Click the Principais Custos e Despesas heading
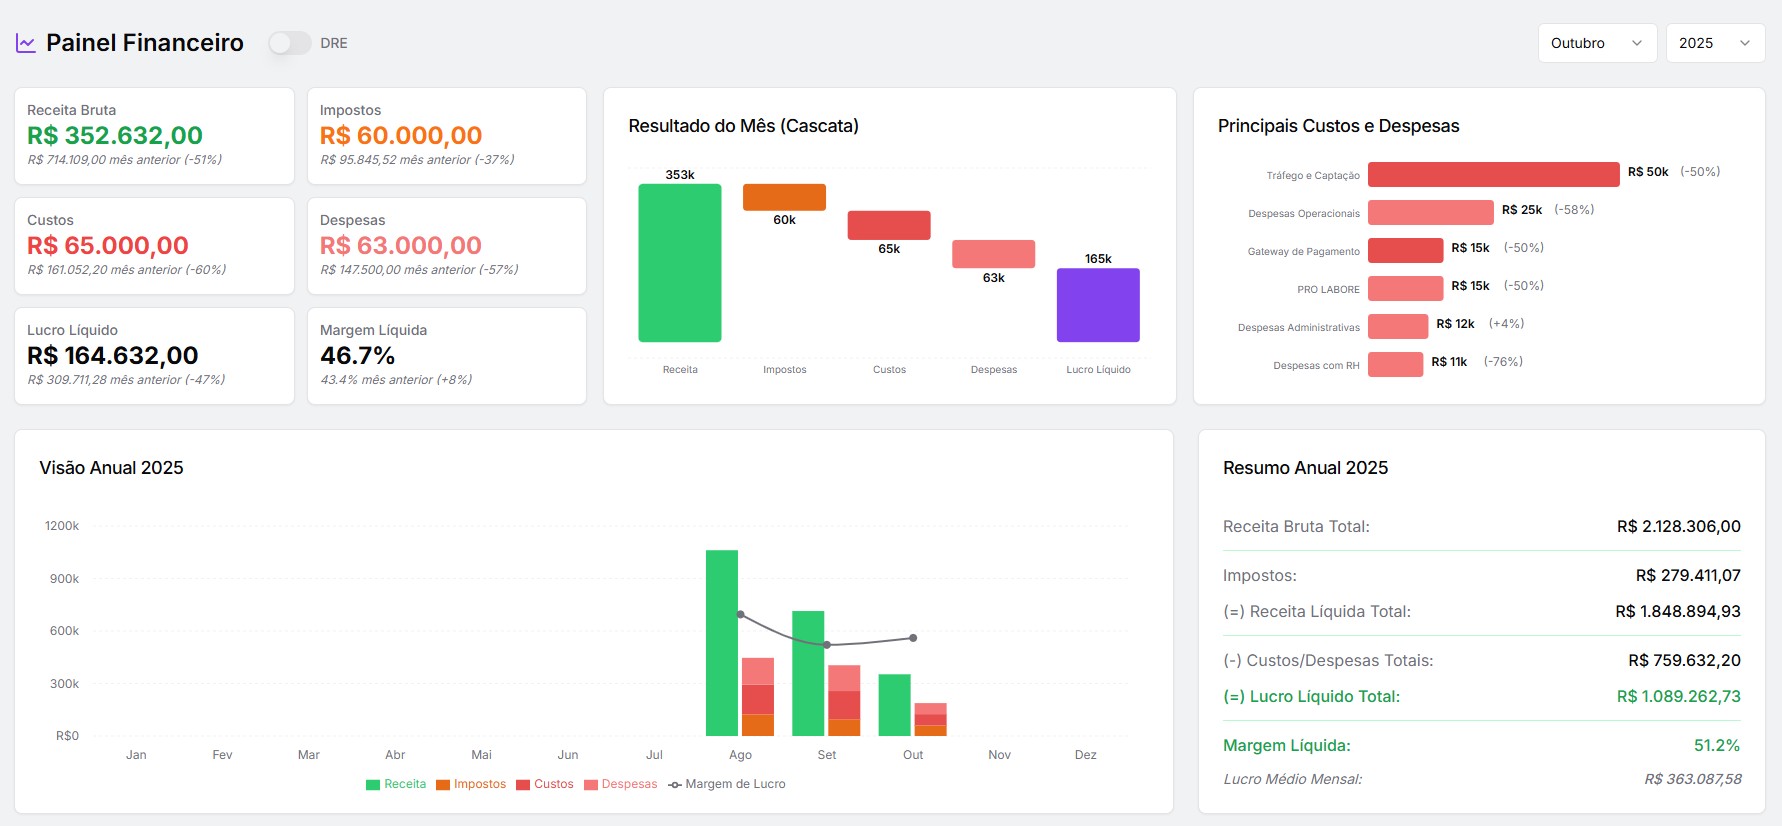Image resolution: width=1782 pixels, height=826 pixels. [x=1339, y=126]
